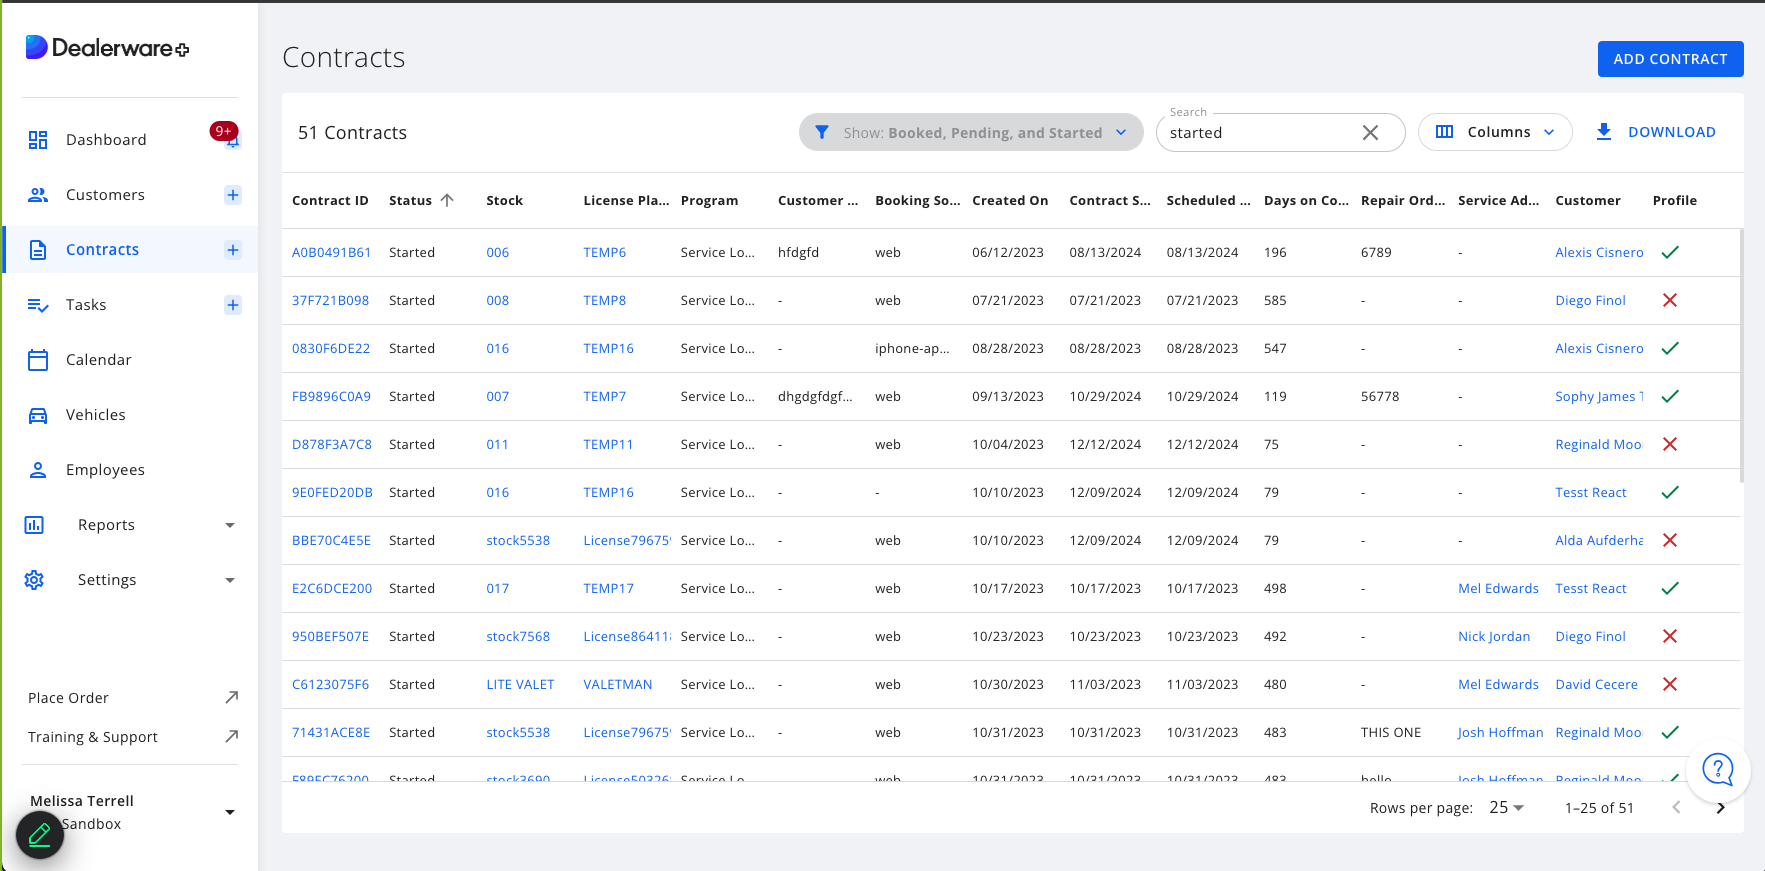This screenshot has width=1765, height=871.
Task: Open Place Order external link arrow
Action: click(x=231, y=697)
